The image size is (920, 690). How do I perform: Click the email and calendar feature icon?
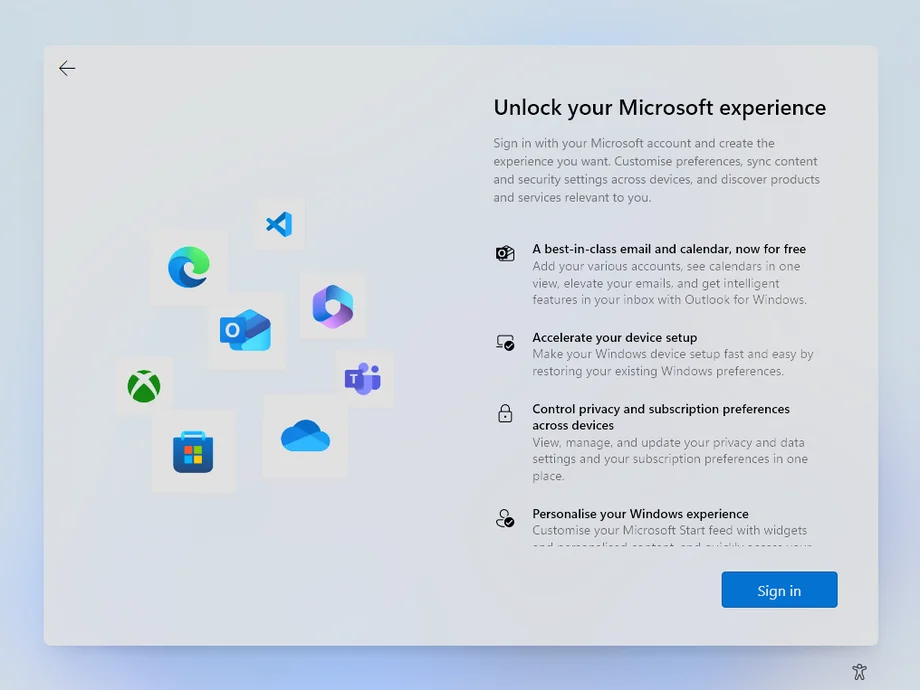pos(505,253)
